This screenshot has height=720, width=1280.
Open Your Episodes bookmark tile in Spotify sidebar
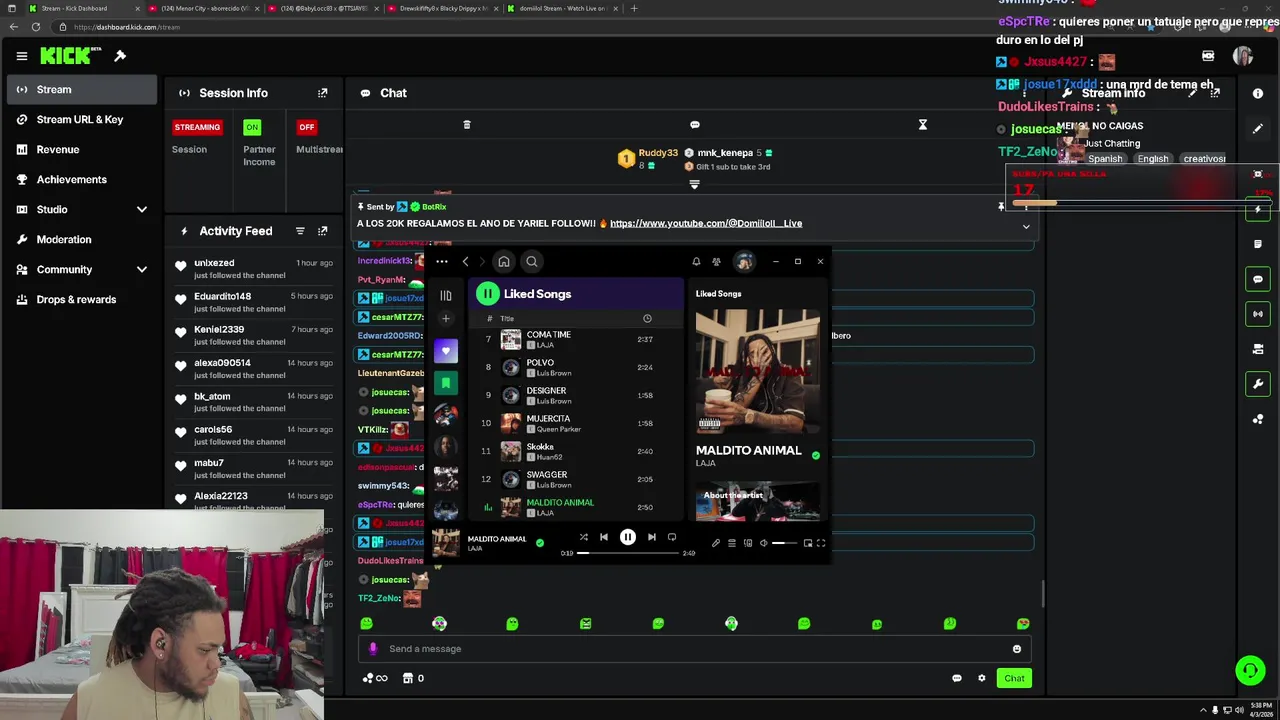(x=446, y=383)
